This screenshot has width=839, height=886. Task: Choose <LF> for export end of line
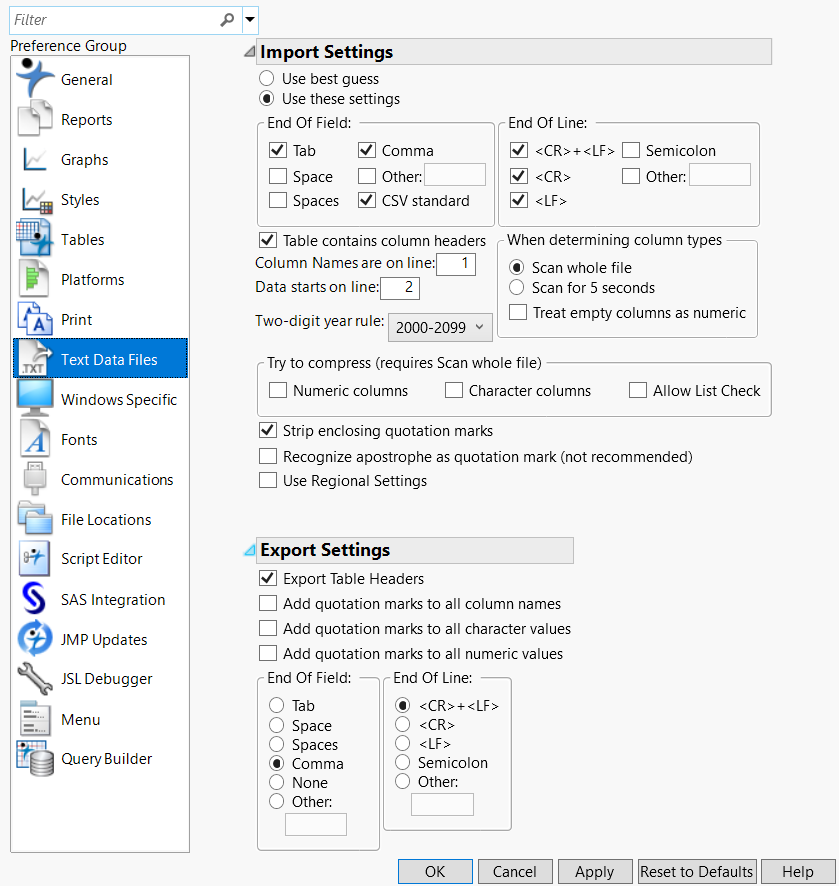pyautogui.click(x=402, y=743)
